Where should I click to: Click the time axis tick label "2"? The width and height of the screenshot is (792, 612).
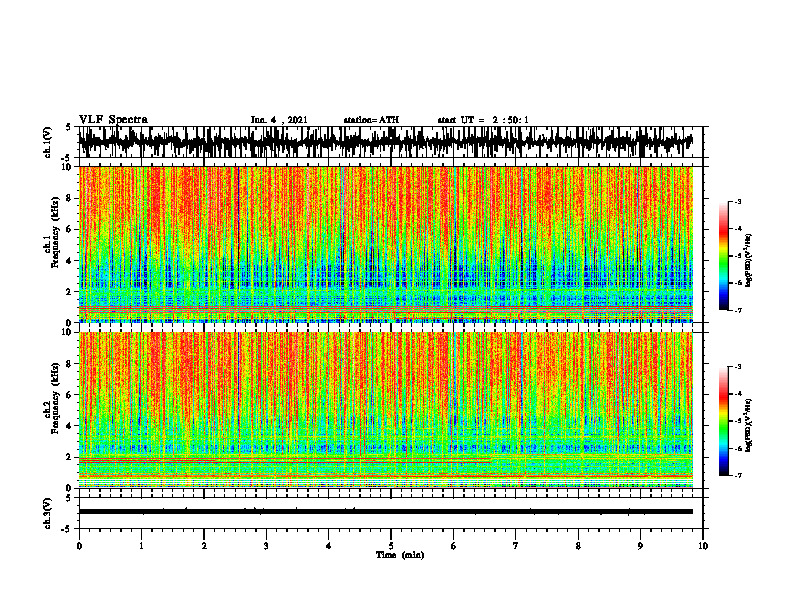click(204, 546)
